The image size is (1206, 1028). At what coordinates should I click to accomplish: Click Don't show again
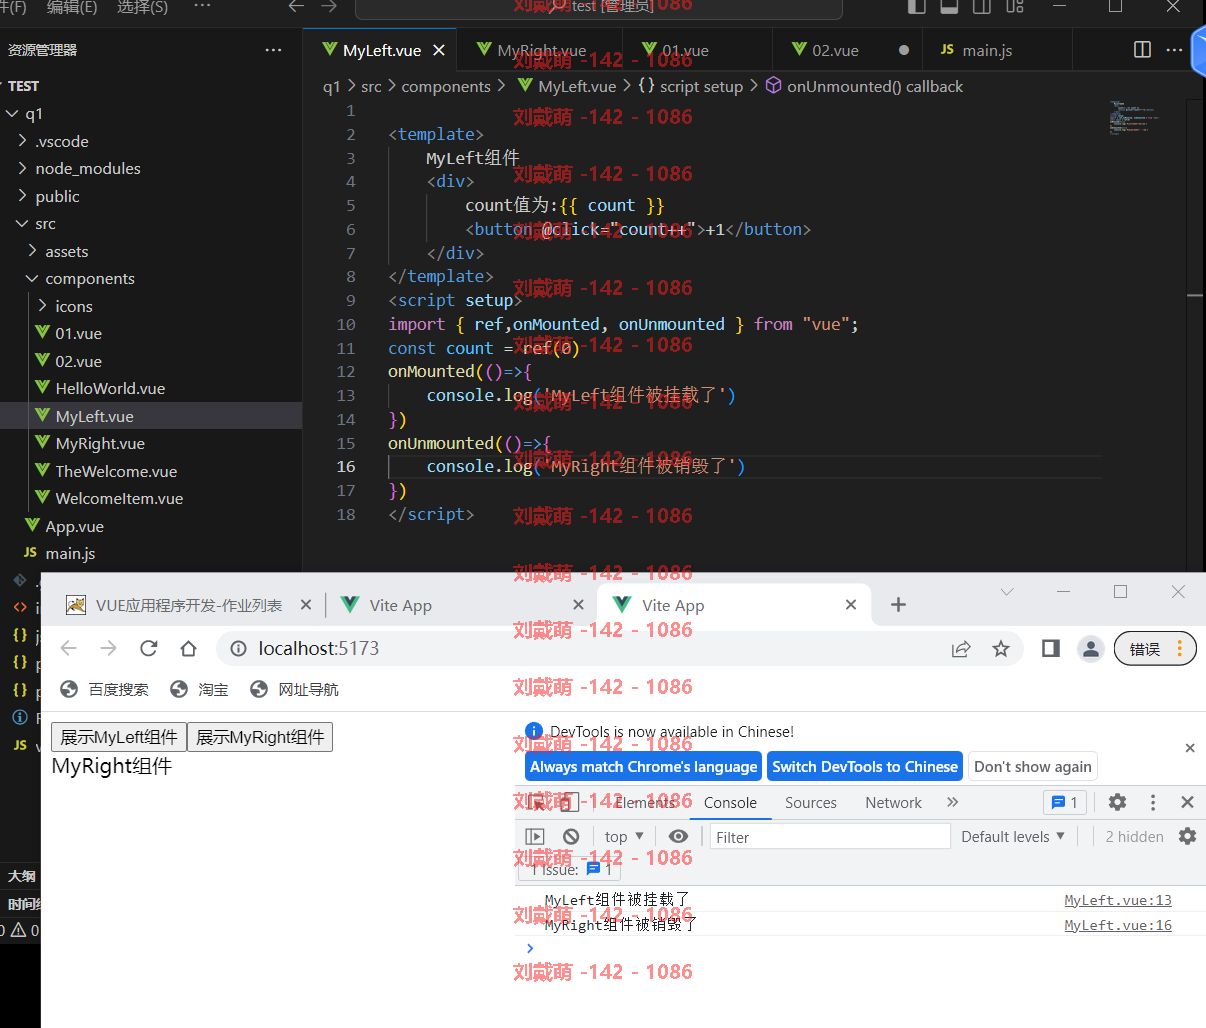click(1033, 767)
